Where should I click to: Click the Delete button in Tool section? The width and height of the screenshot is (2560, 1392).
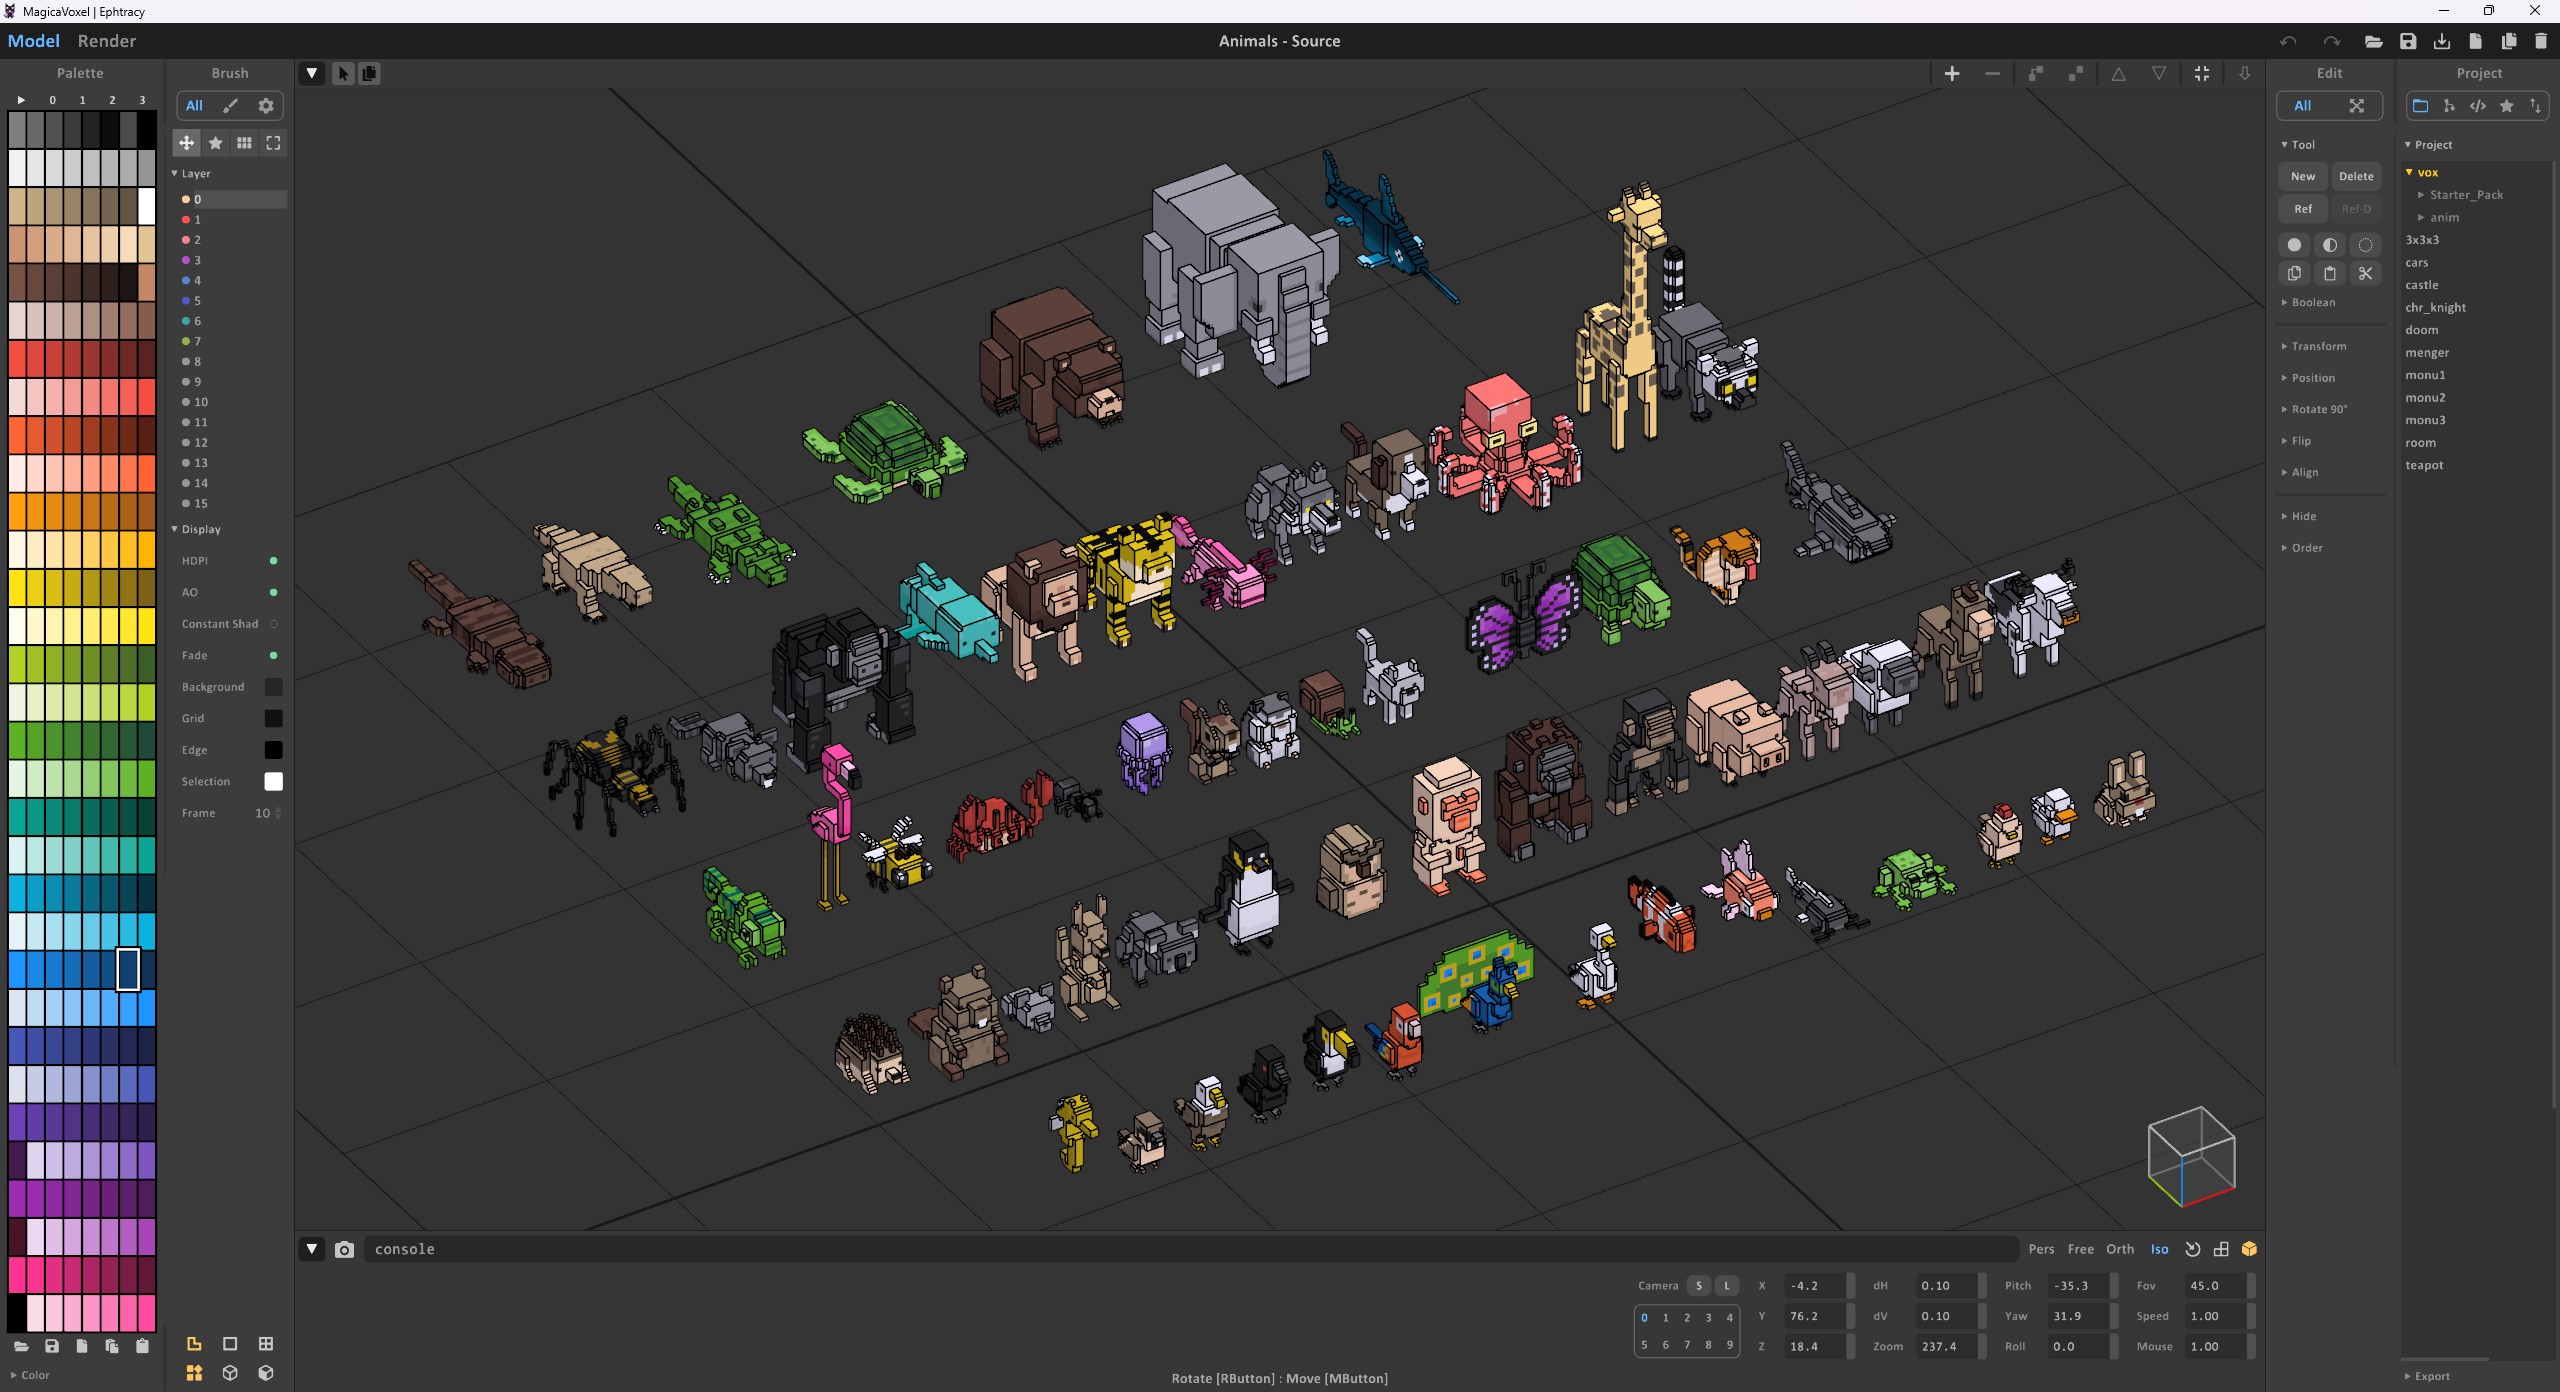tap(2355, 176)
